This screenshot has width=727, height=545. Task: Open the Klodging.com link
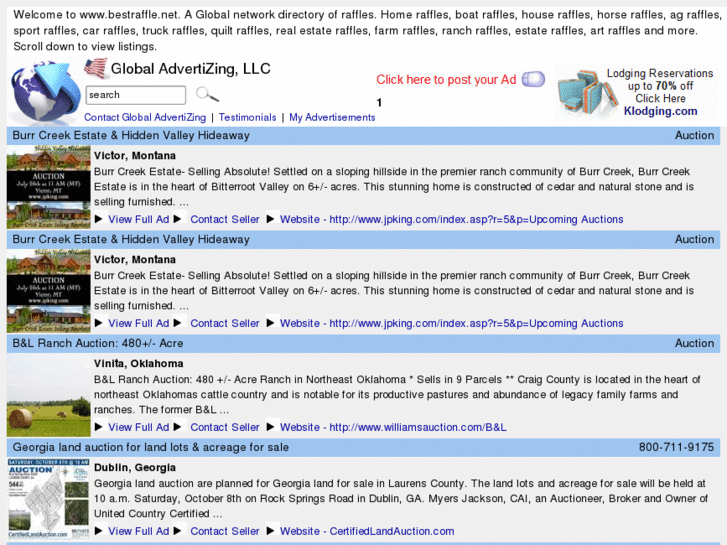pyautogui.click(x=660, y=111)
